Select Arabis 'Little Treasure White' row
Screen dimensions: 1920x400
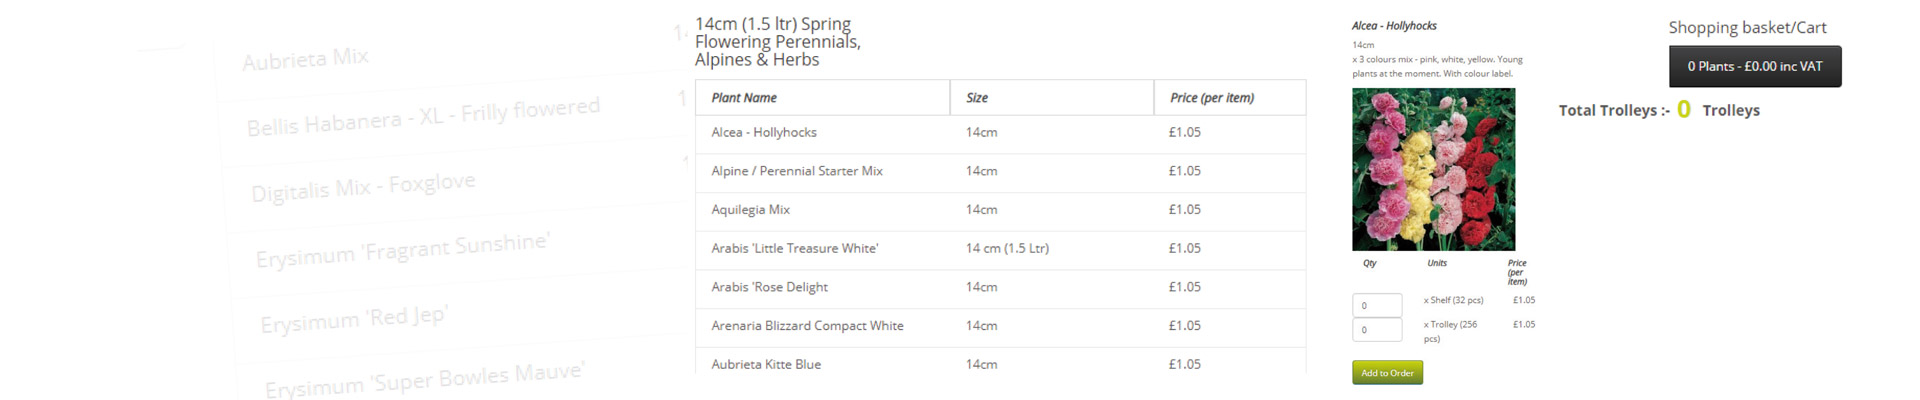point(1000,249)
